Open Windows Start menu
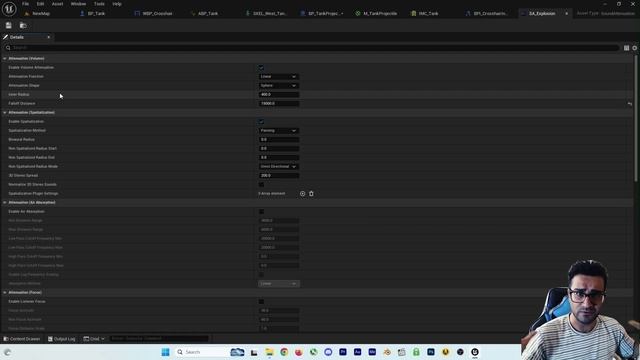 tap(165, 352)
